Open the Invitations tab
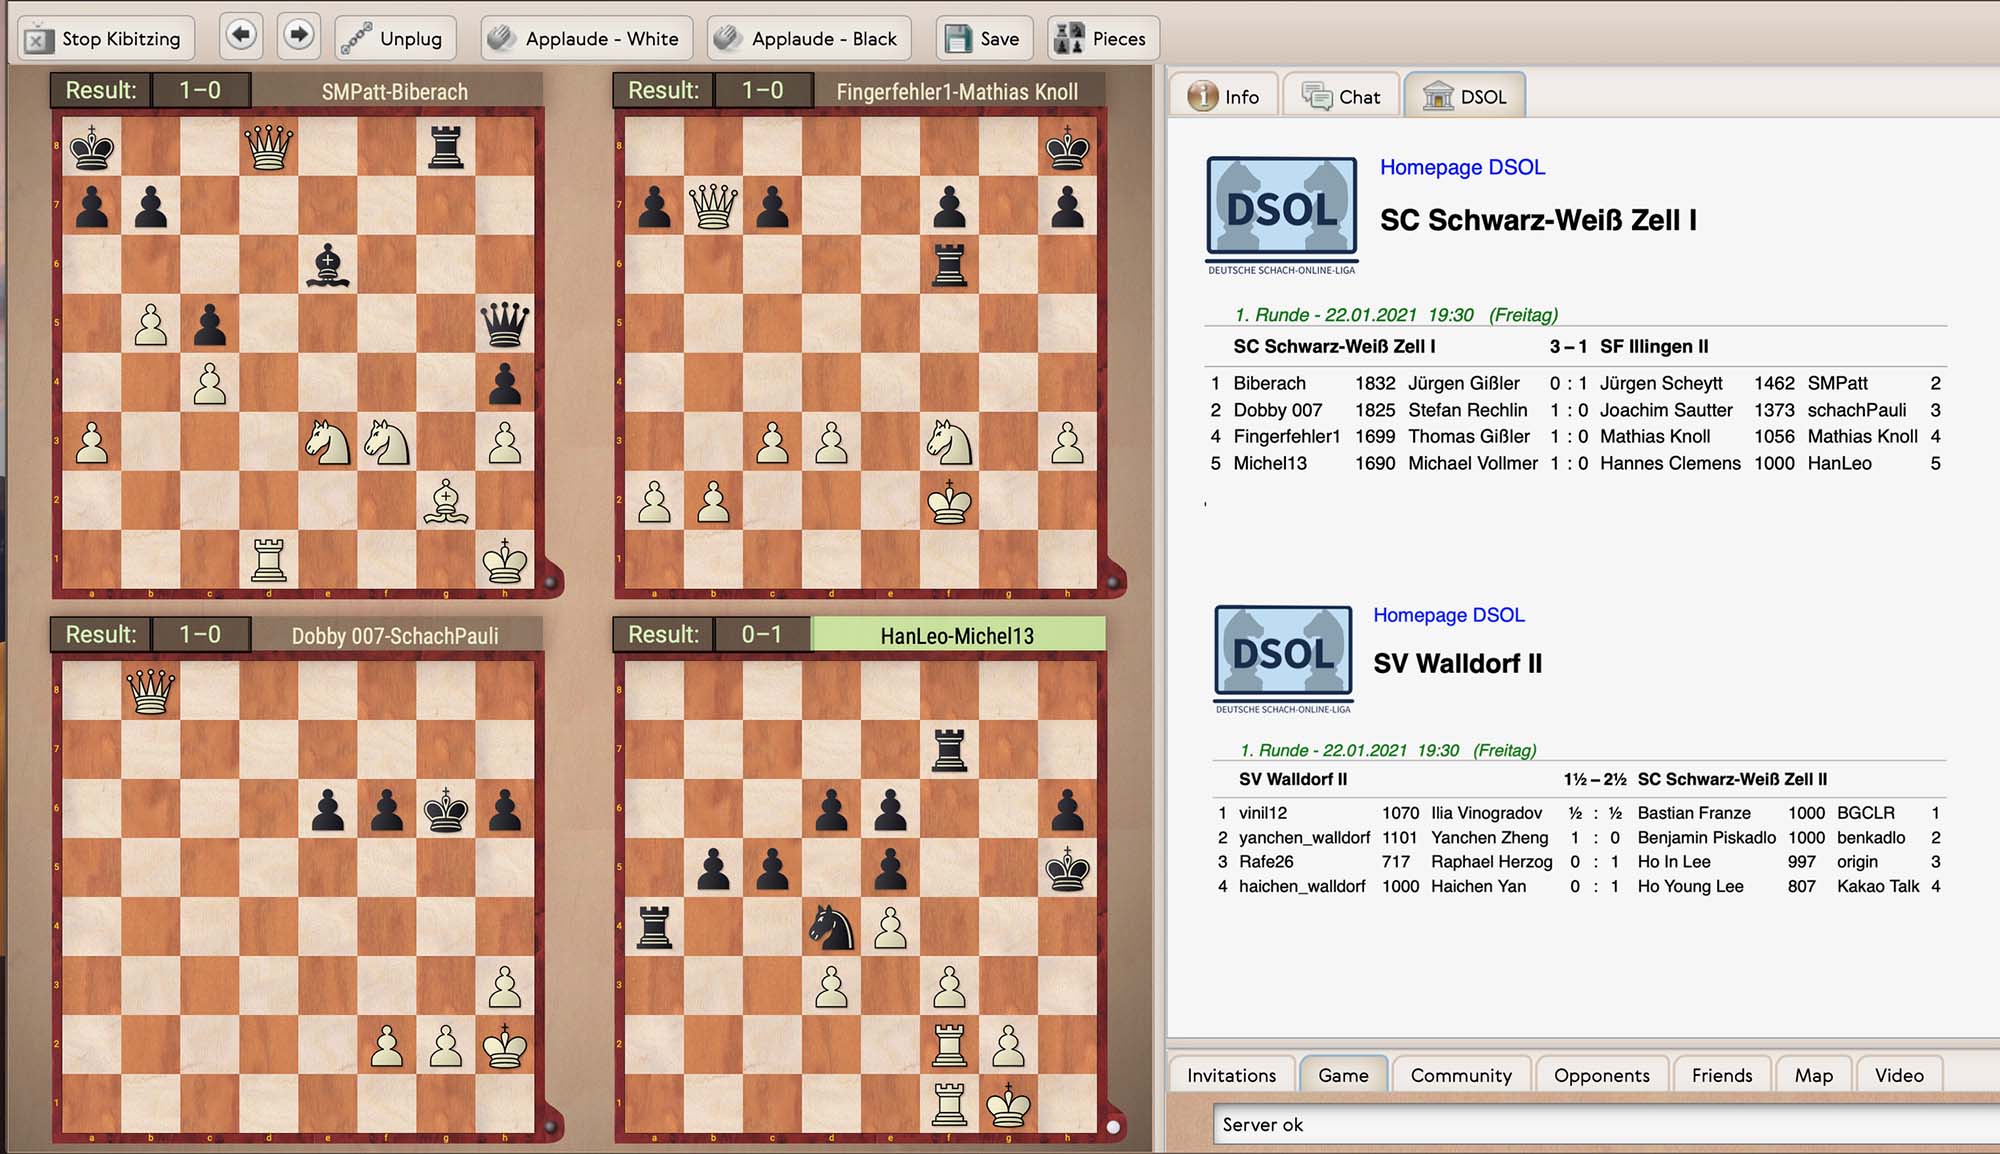2000x1154 pixels. (1231, 1075)
